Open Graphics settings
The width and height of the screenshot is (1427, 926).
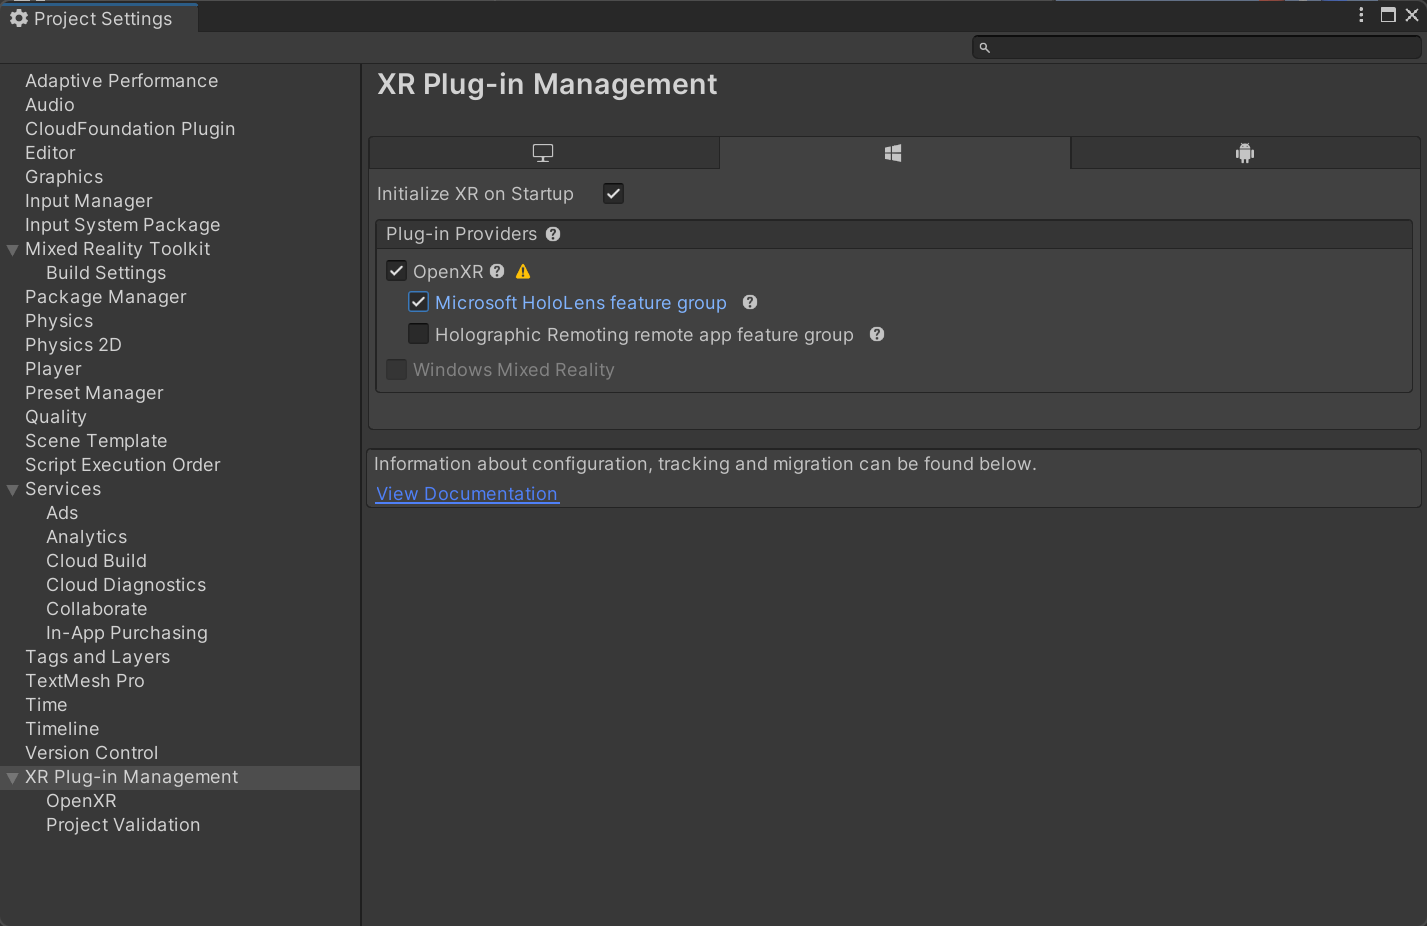64,177
